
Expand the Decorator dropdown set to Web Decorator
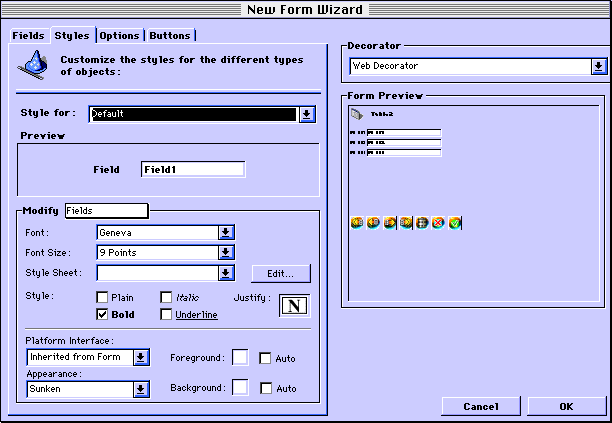coord(598,66)
